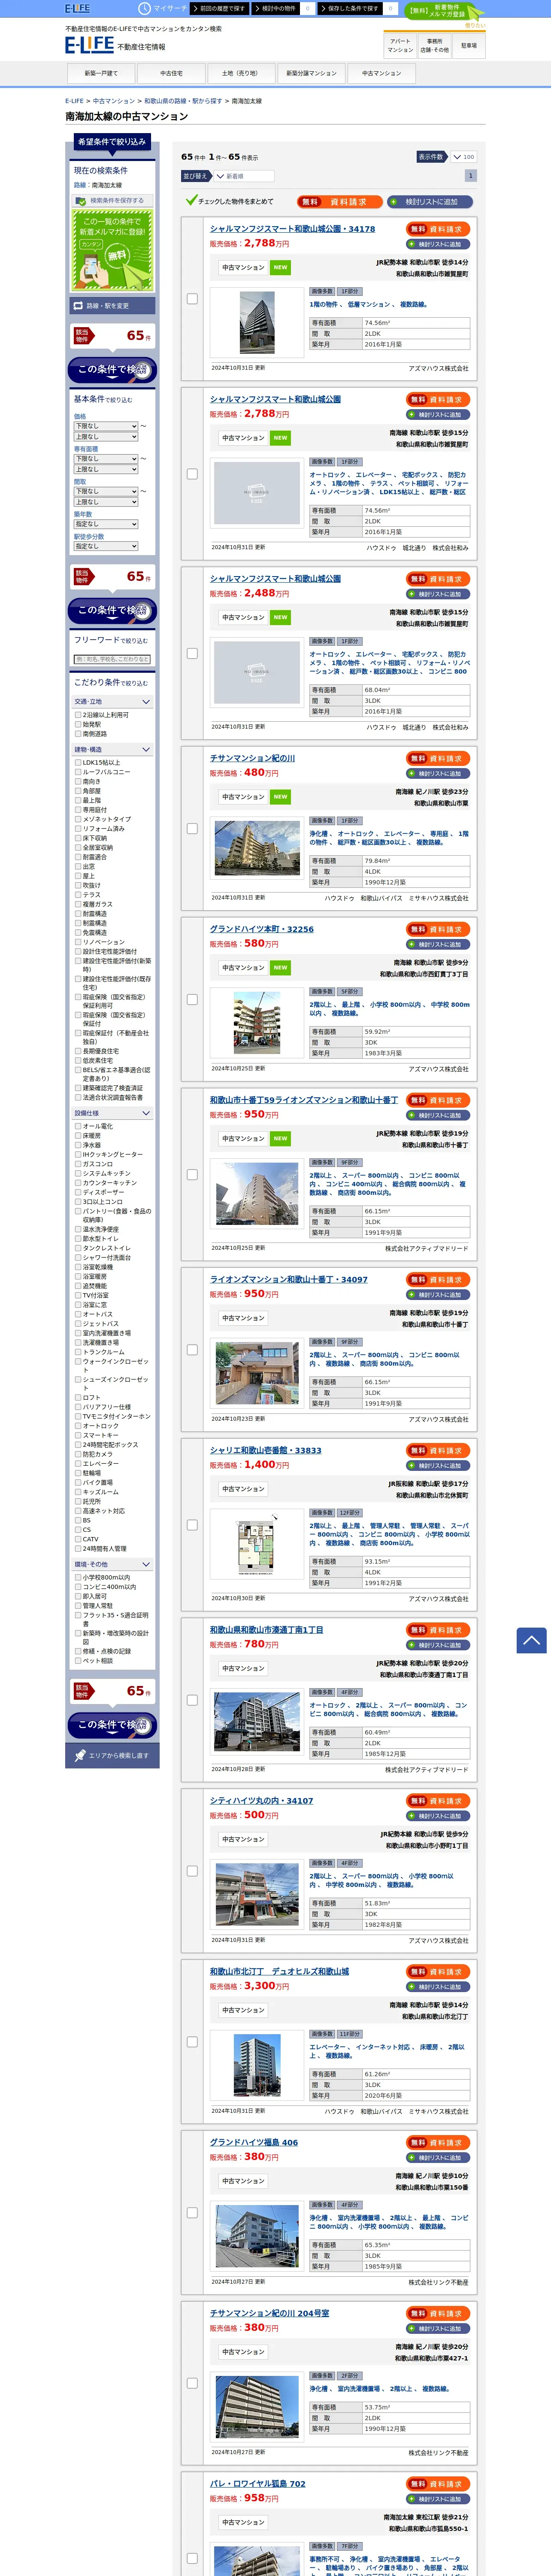Select the 新築一戸建て nav tab
The width and height of the screenshot is (551, 2576).
[x=101, y=73]
